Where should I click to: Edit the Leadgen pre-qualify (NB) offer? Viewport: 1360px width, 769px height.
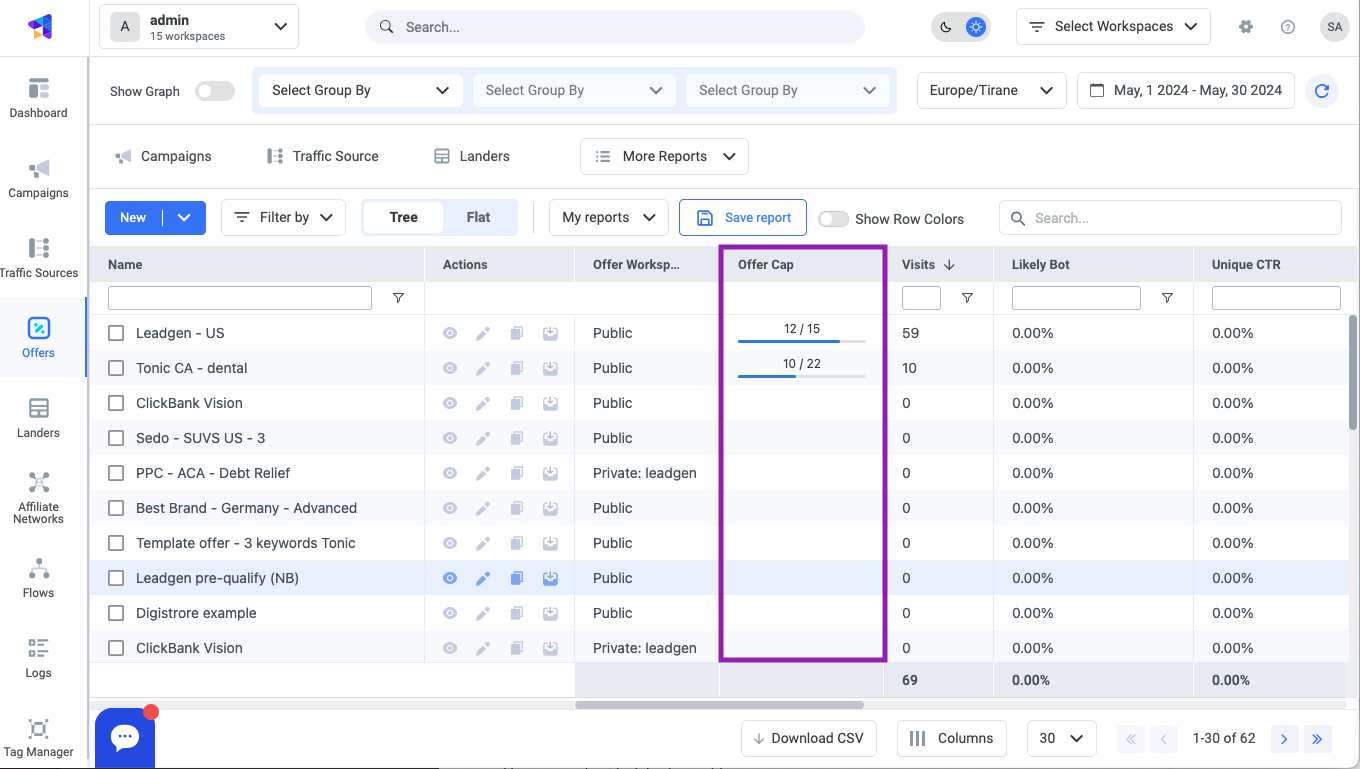483,578
